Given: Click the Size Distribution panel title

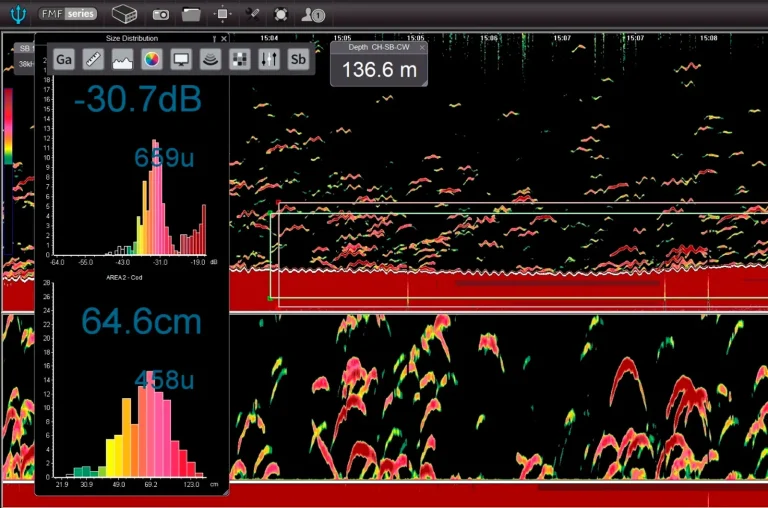Looking at the screenshot, I should tap(132, 38).
